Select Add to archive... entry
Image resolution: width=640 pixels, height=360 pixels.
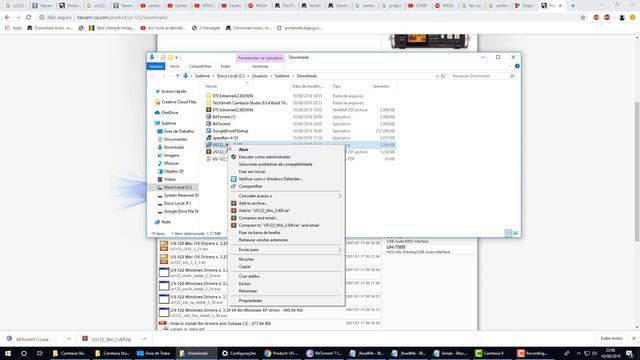[x=253, y=203]
